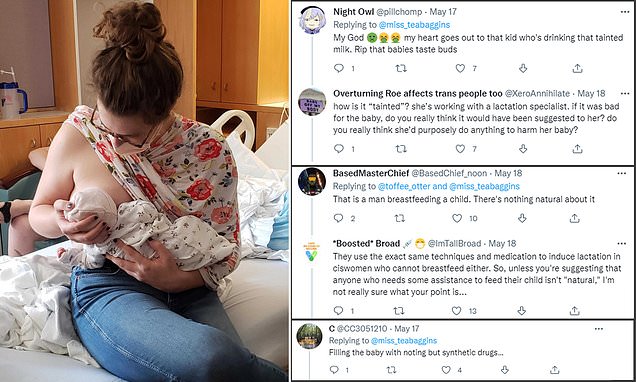This screenshot has height=382, width=636.
Task: Toggle like on BasedMasterChief's tweet
Action: point(457,218)
